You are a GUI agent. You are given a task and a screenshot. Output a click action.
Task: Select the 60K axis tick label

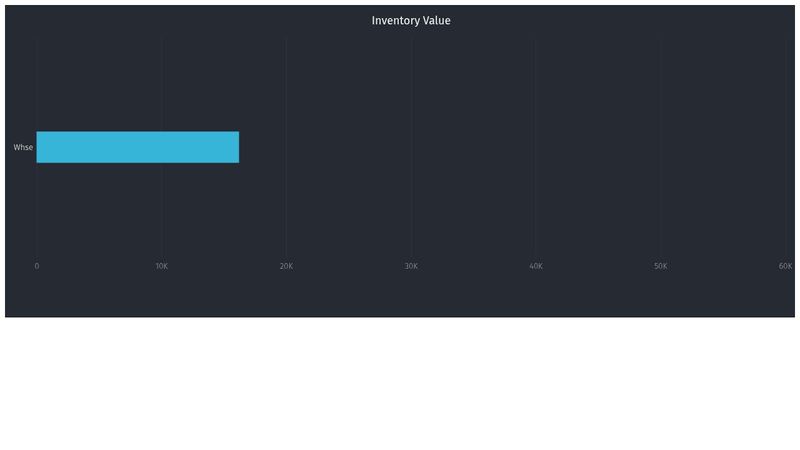[x=785, y=266]
